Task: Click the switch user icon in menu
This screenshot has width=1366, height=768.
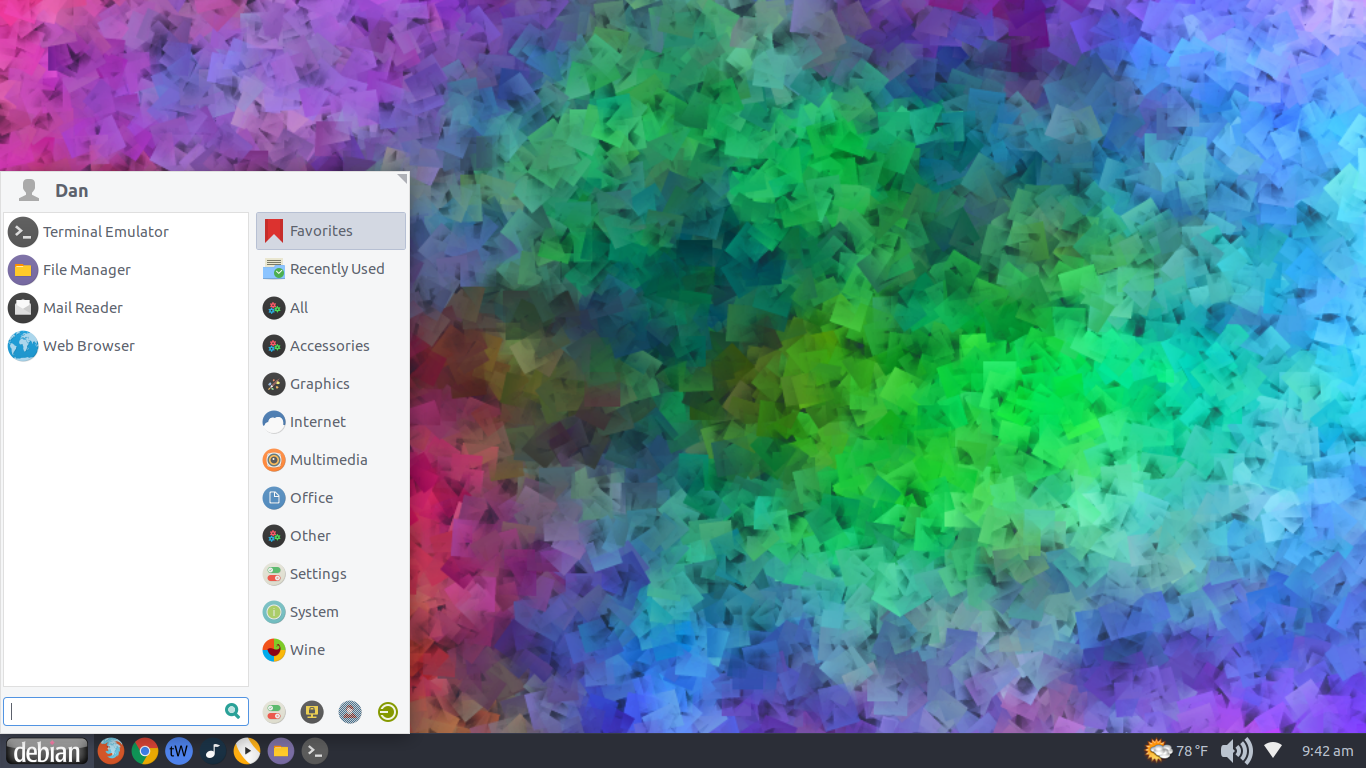Action: click(350, 712)
